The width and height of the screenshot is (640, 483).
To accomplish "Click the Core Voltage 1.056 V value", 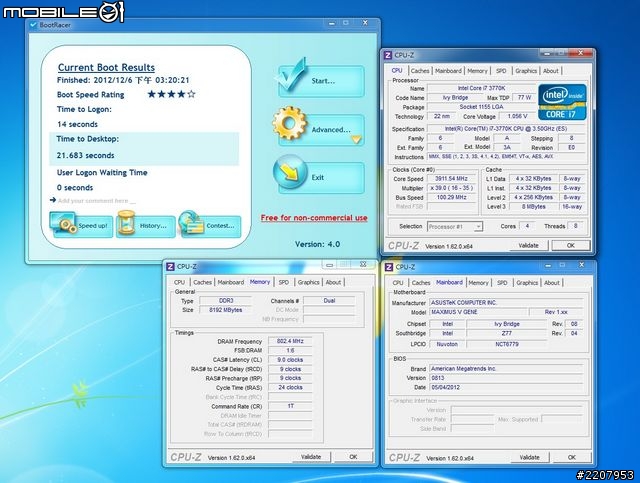I will click(x=517, y=116).
